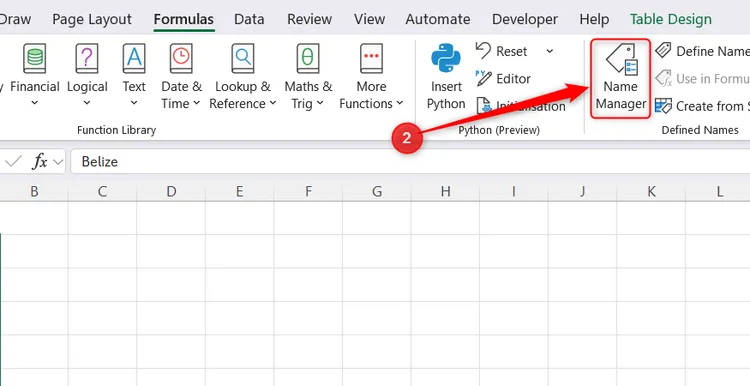Image resolution: width=750 pixels, height=386 pixels.
Task: Open the Reset dropdown arrow
Action: coord(550,51)
